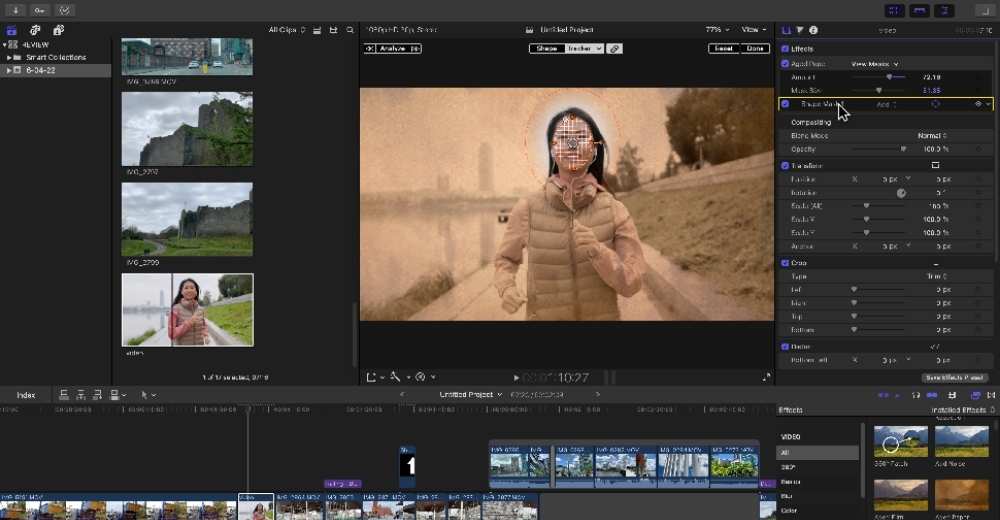The width and height of the screenshot is (1000, 520).
Task: Uncheck the Crop section checkbox
Action: (x=785, y=263)
